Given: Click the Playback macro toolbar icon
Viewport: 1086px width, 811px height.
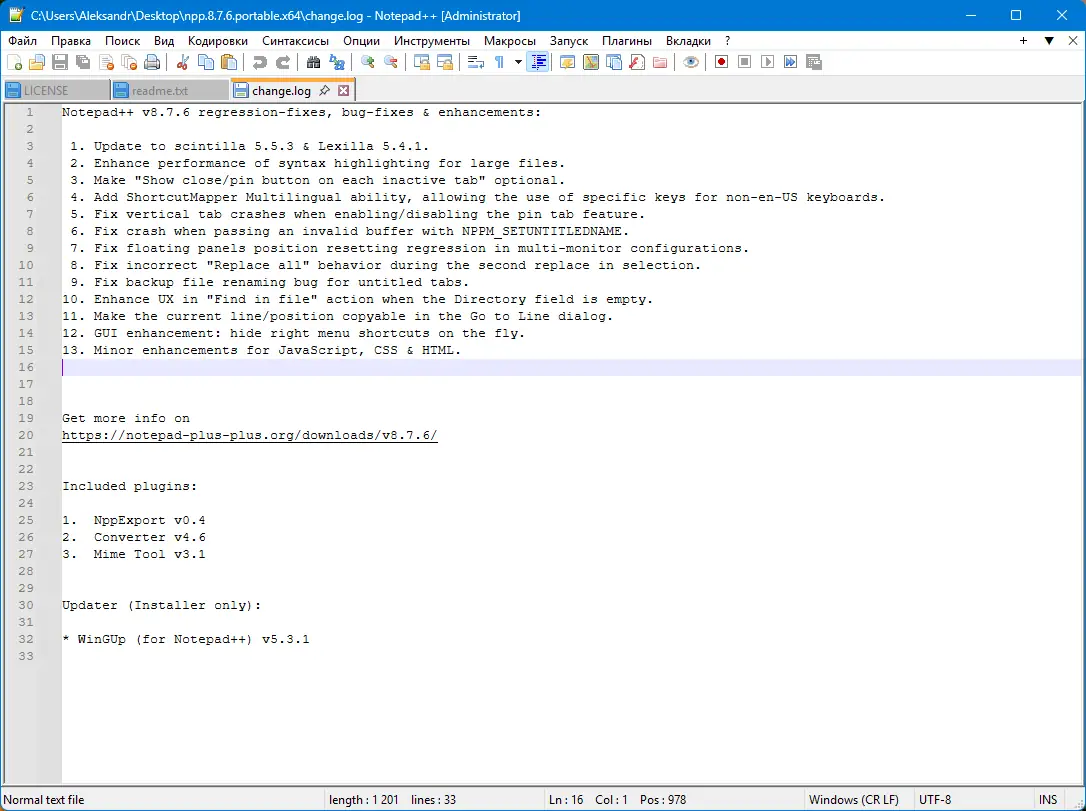Looking at the screenshot, I should 767,62.
